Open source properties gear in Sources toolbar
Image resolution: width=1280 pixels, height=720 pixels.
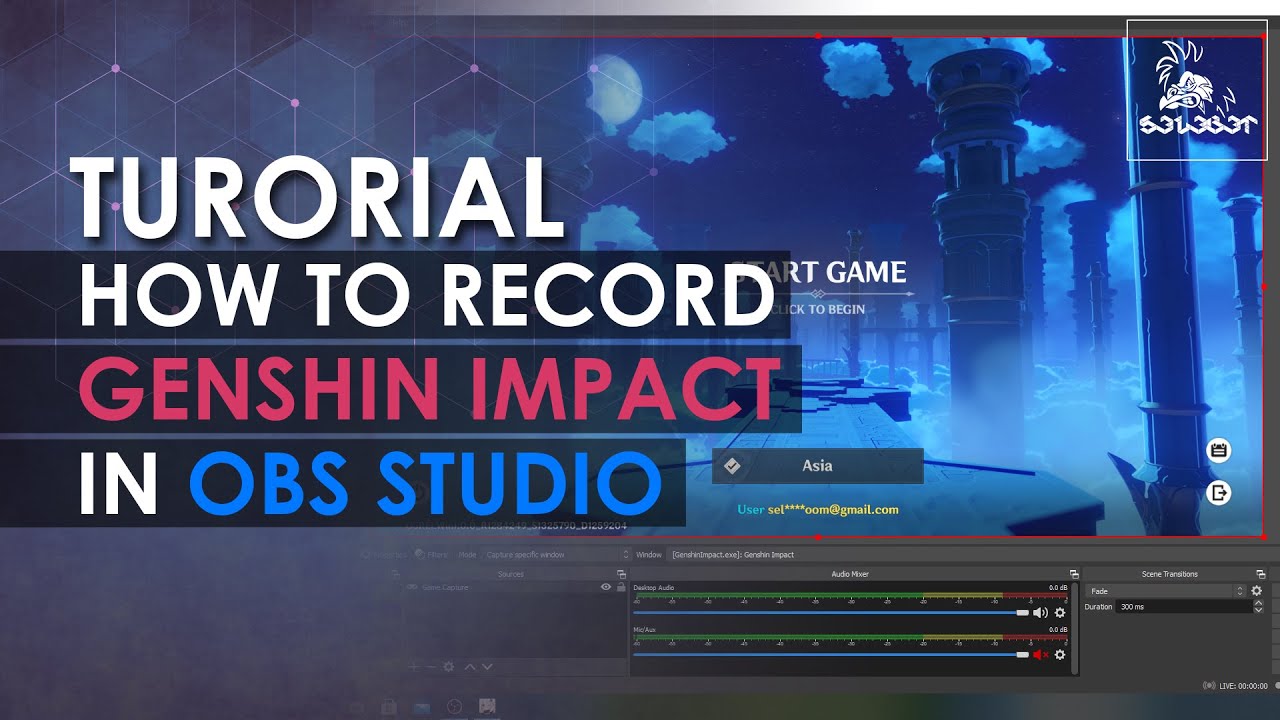tap(449, 666)
